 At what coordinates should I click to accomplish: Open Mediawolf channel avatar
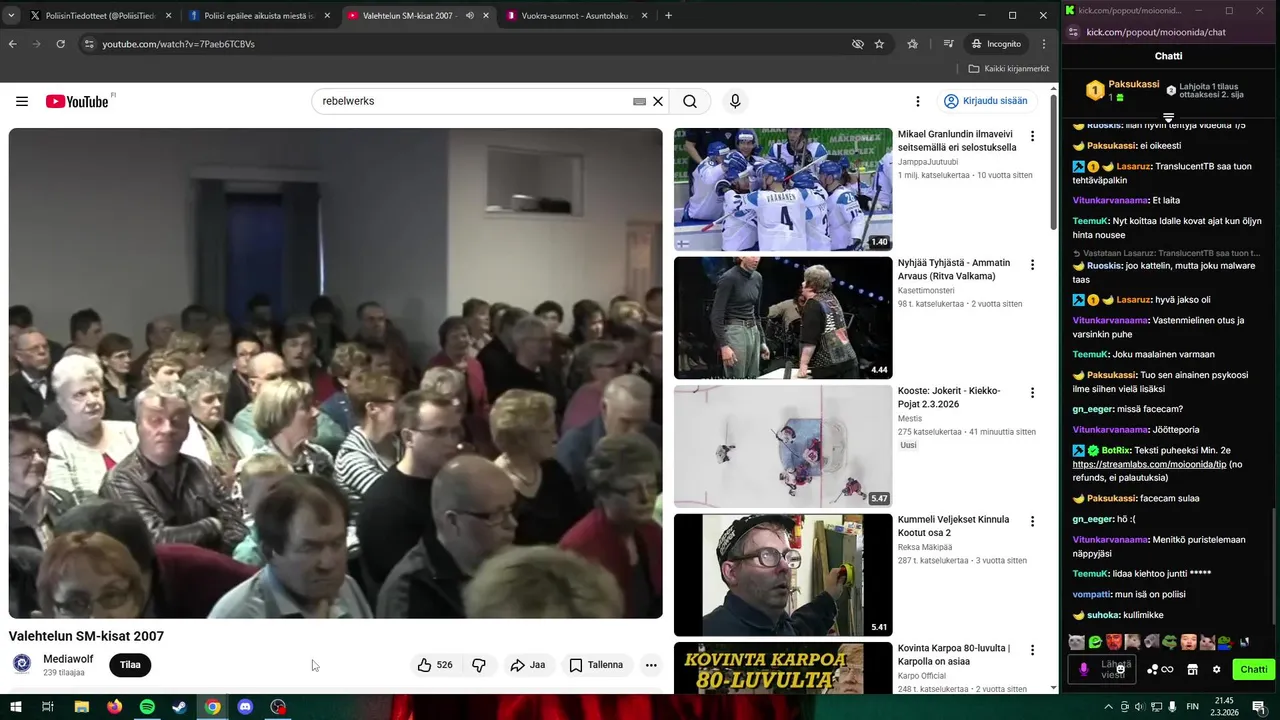coord(22,664)
